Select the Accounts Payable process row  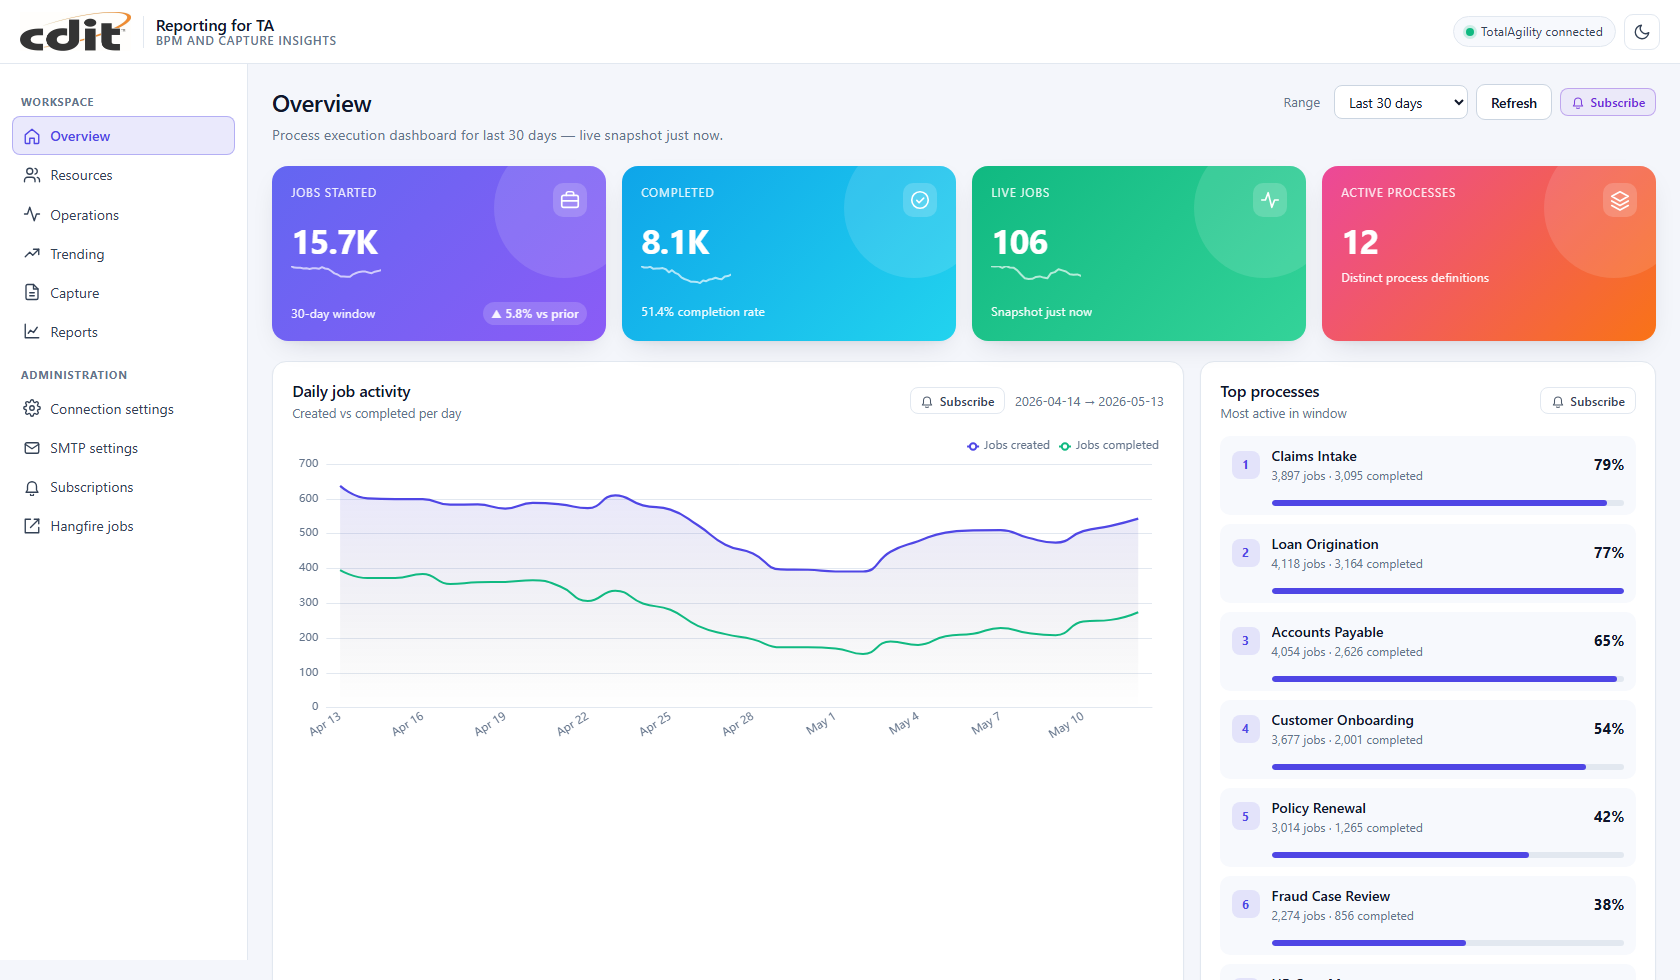1427,651
